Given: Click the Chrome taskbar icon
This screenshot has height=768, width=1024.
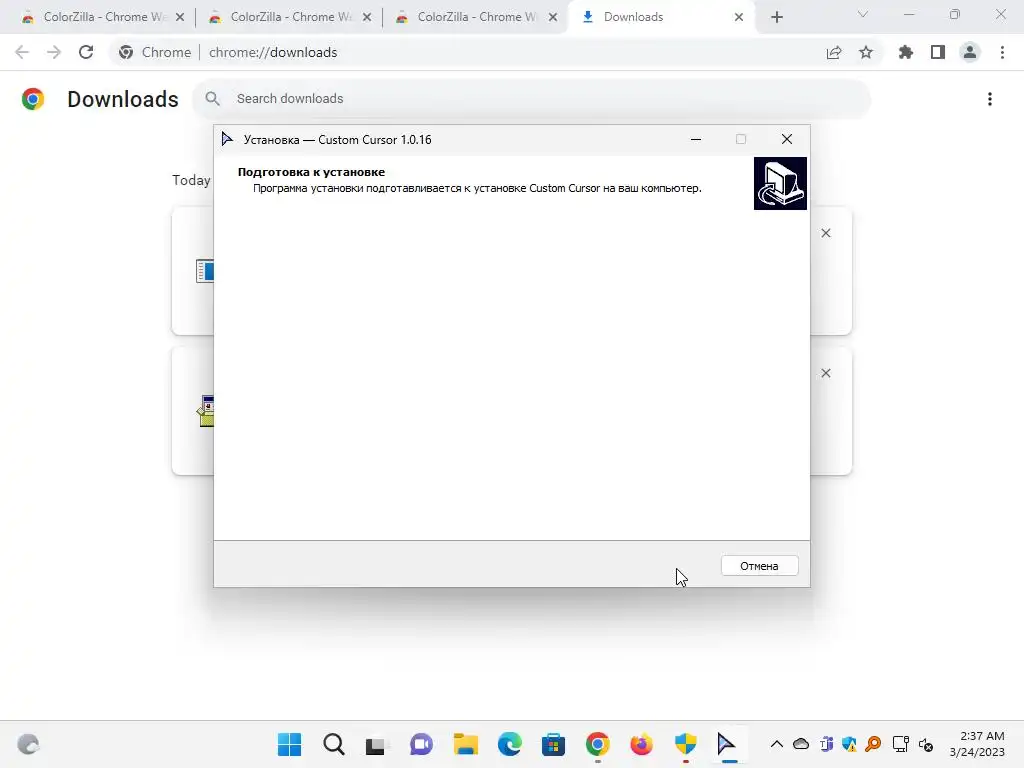Looking at the screenshot, I should click(x=598, y=744).
